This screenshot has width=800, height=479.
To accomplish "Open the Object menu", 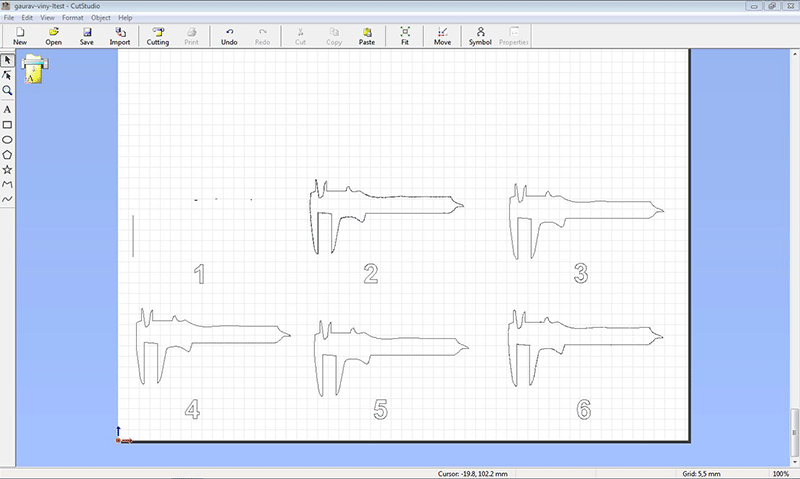I will [101, 17].
